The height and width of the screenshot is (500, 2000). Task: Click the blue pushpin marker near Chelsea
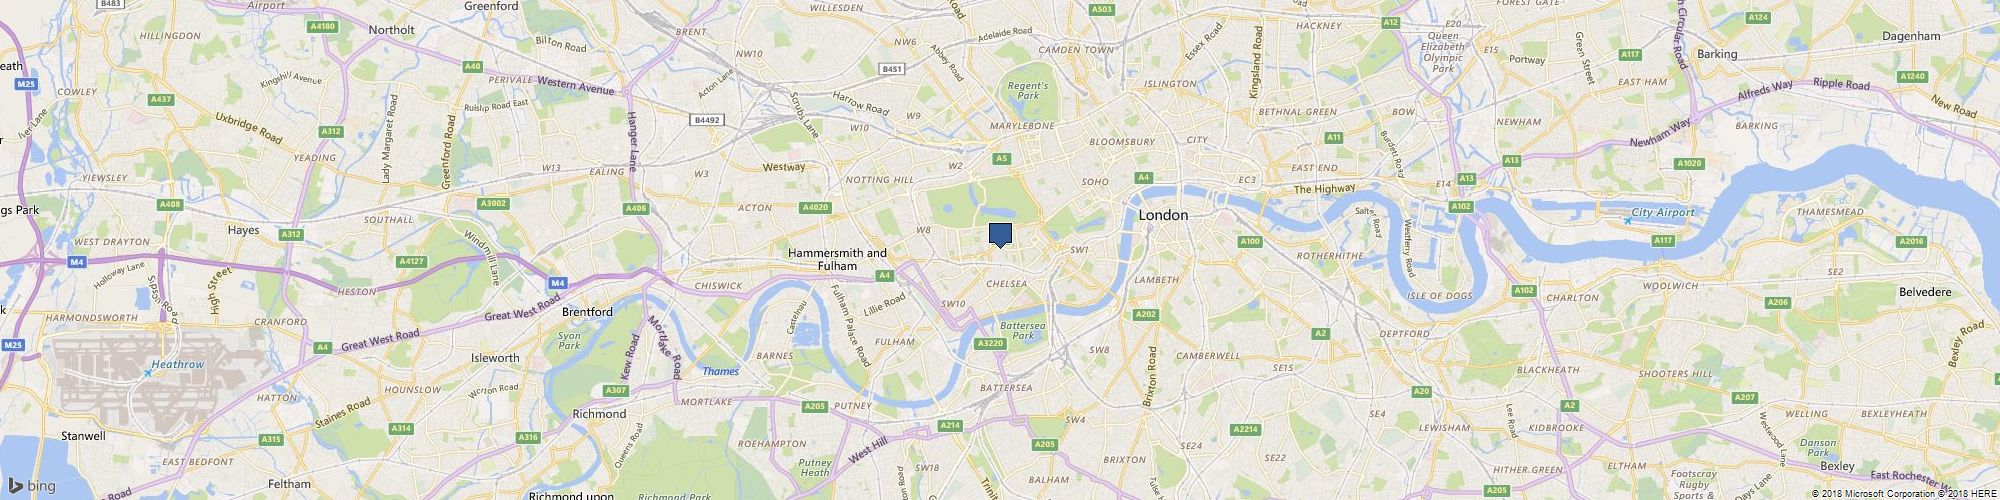(x=1000, y=235)
